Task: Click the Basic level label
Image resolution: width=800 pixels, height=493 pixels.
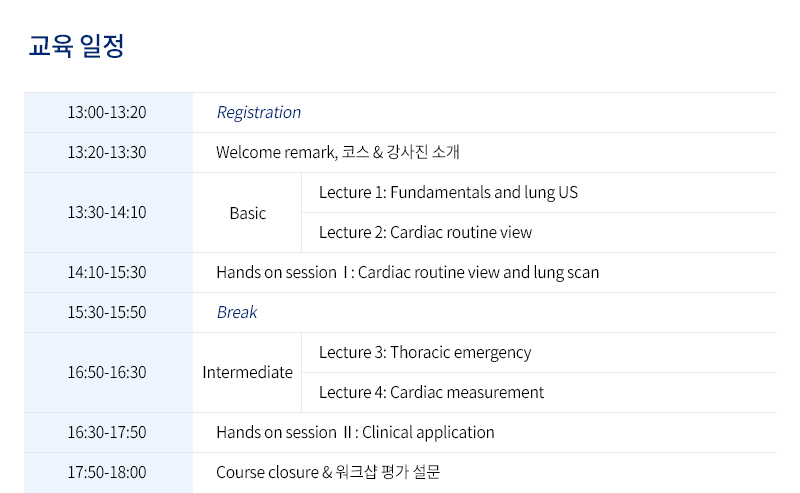Action: (x=247, y=213)
